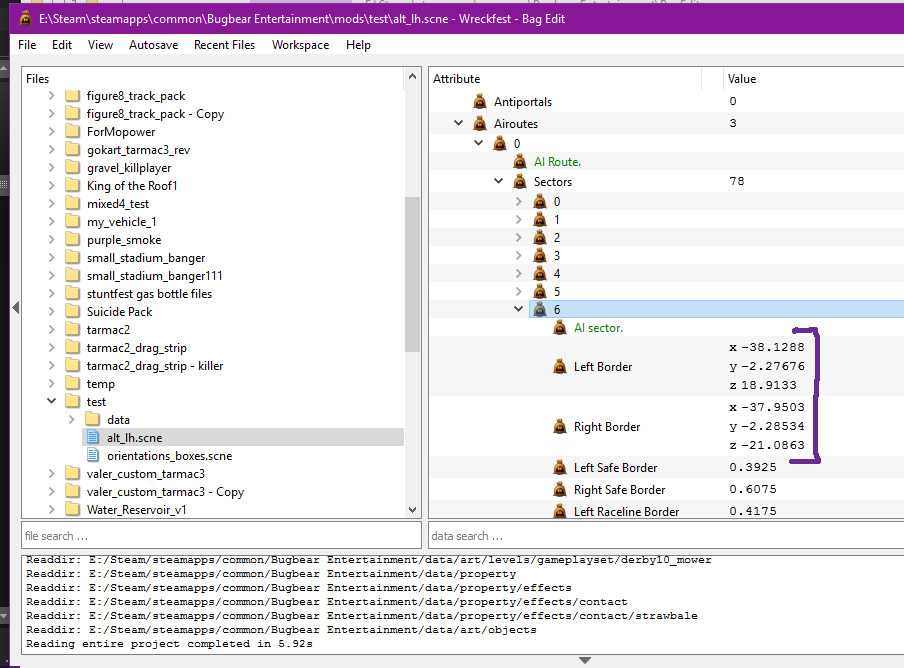Screen dimensions: 904x668
Task: Click the file search input field
Action: [221, 536]
